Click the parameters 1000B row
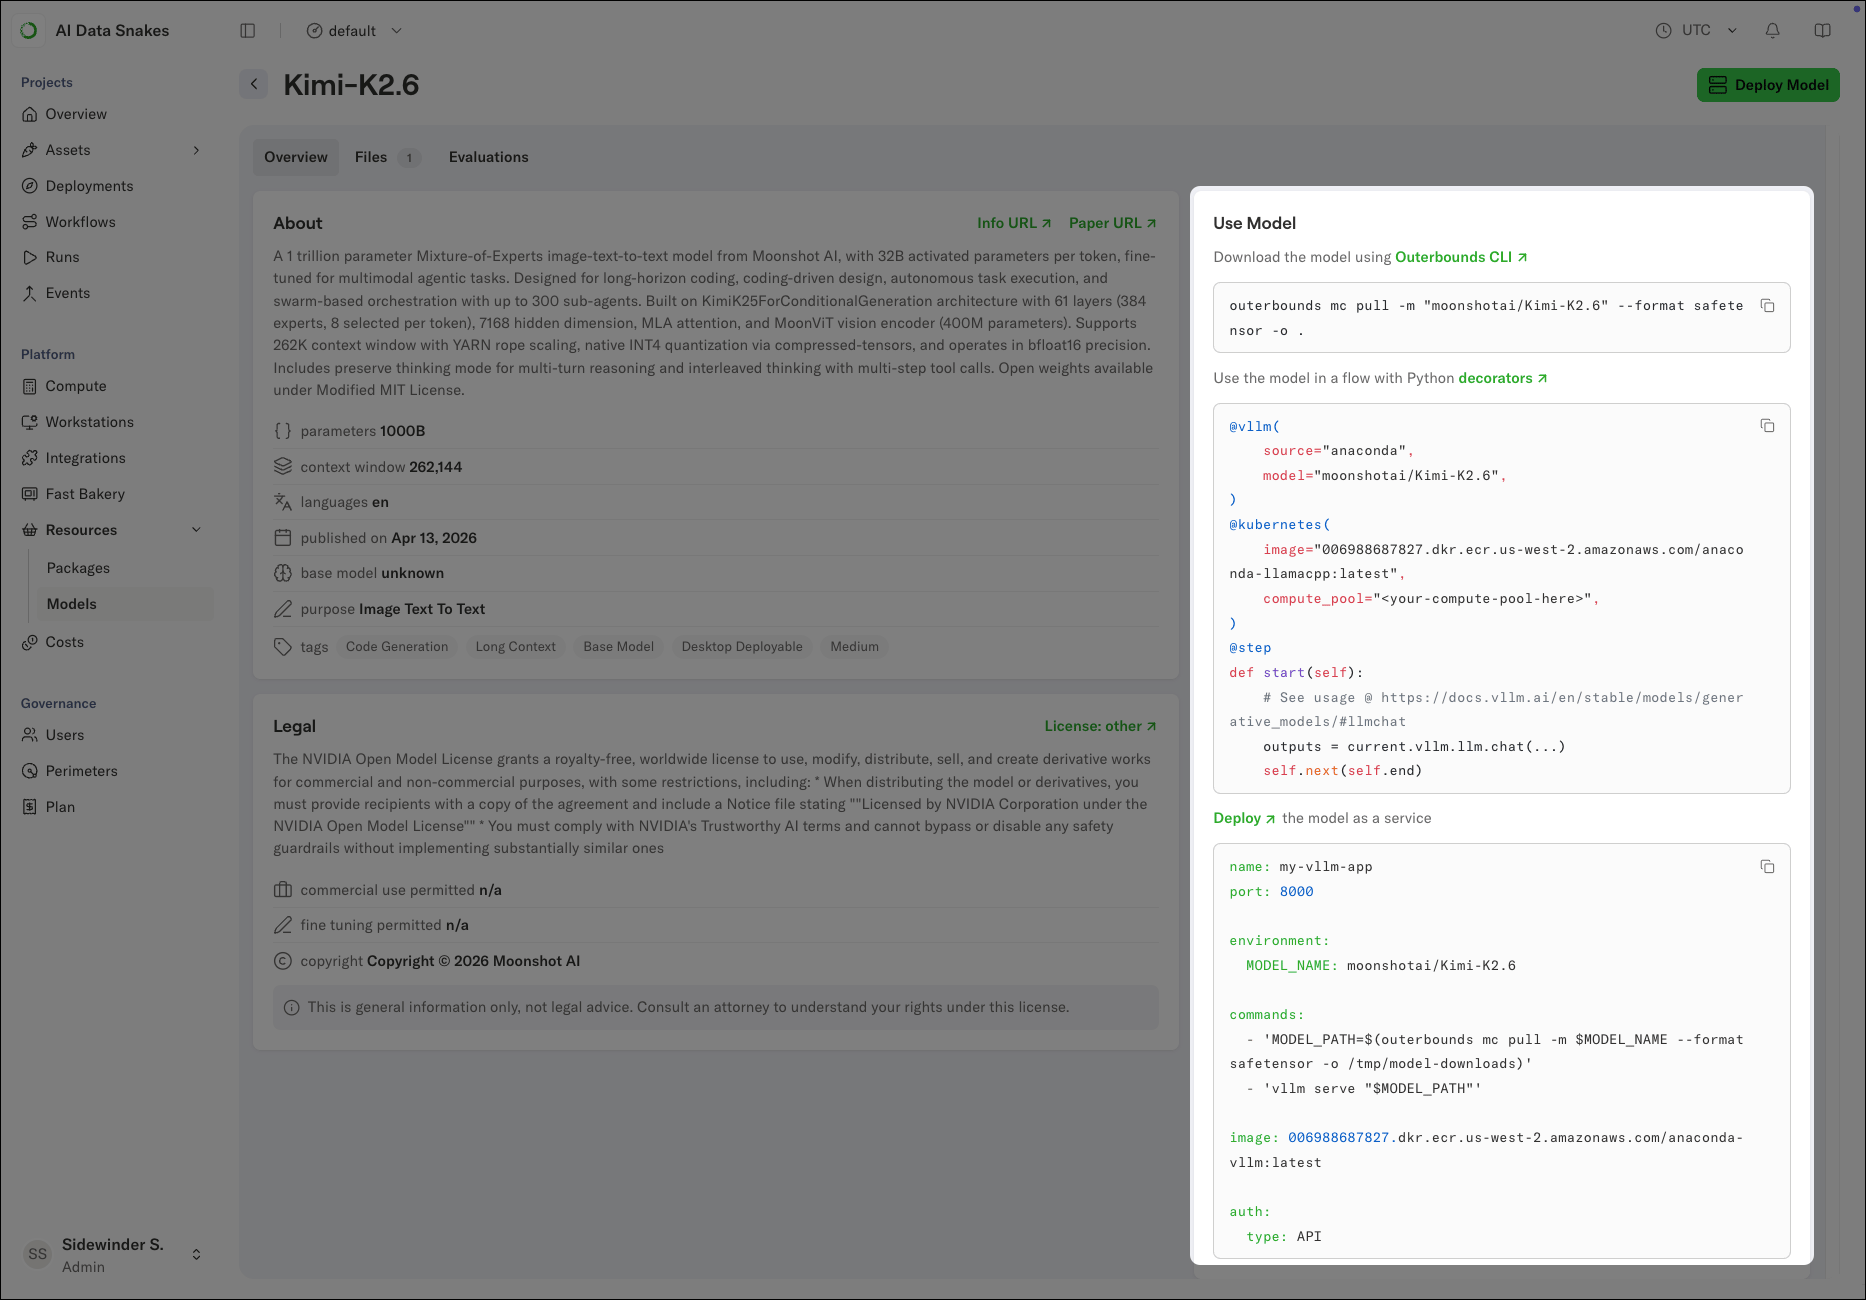 click(716, 431)
